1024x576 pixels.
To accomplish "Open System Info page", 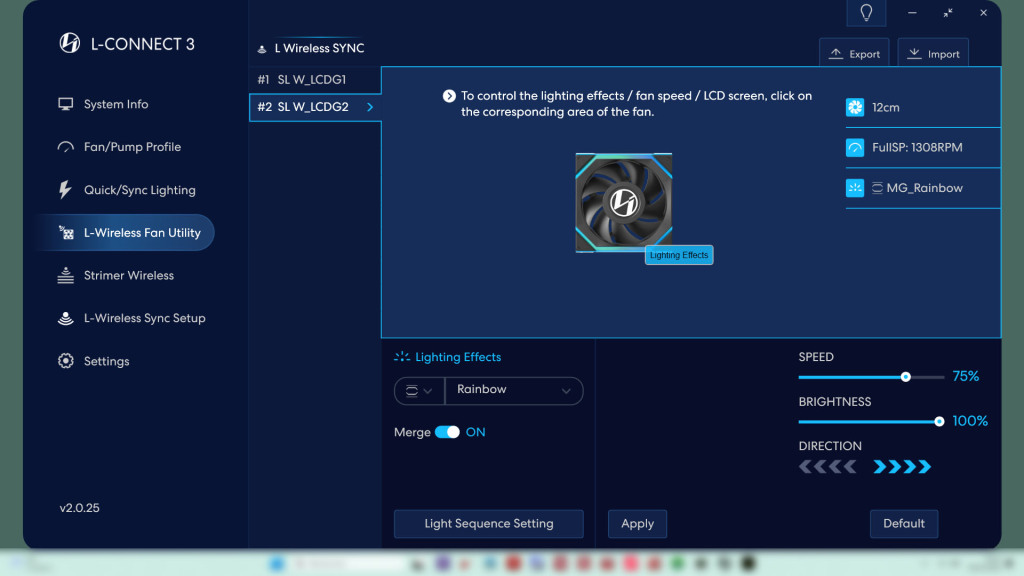I will click(116, 104).
